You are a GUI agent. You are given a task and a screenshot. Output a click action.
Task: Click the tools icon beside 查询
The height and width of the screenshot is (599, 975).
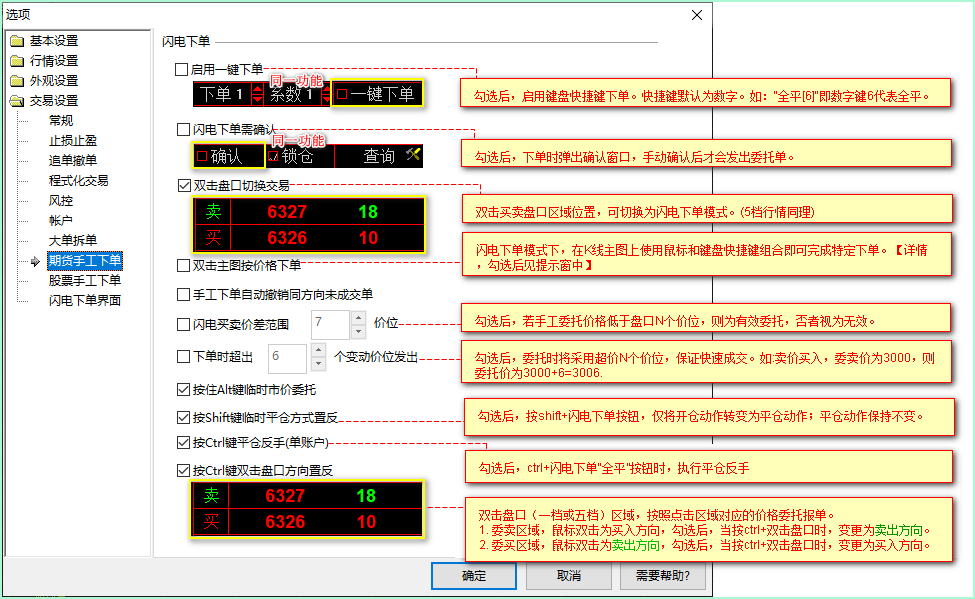click(x=413, y=154)
